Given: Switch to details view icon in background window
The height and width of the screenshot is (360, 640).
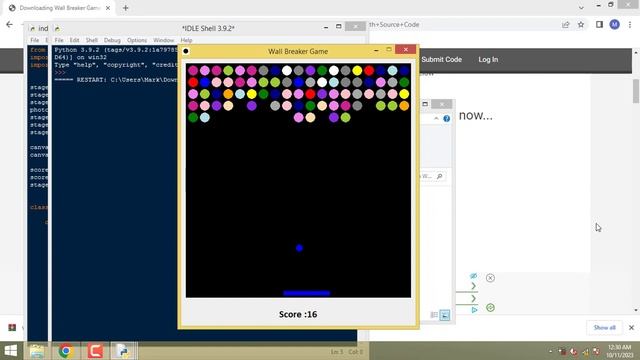Looking at the screenshot, I should click(x=434, y=315).
